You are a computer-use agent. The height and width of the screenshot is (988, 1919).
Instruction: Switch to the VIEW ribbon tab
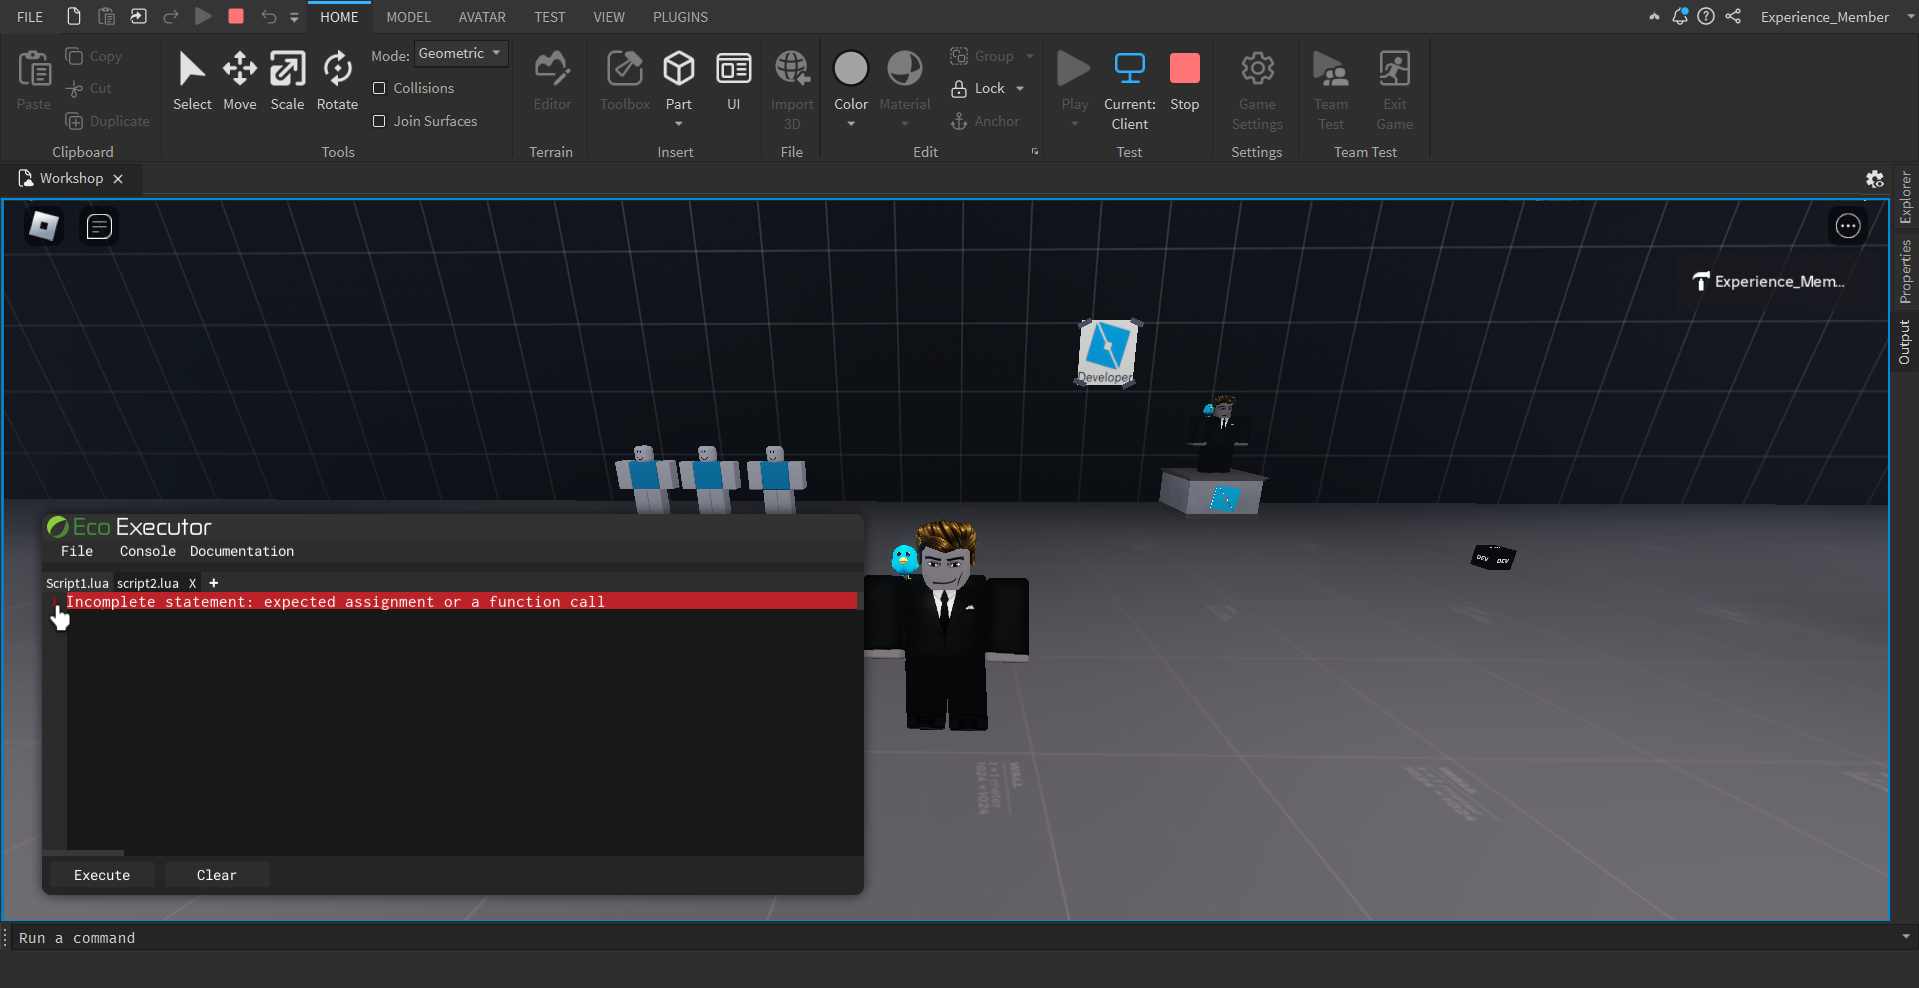tap(608, 17)
